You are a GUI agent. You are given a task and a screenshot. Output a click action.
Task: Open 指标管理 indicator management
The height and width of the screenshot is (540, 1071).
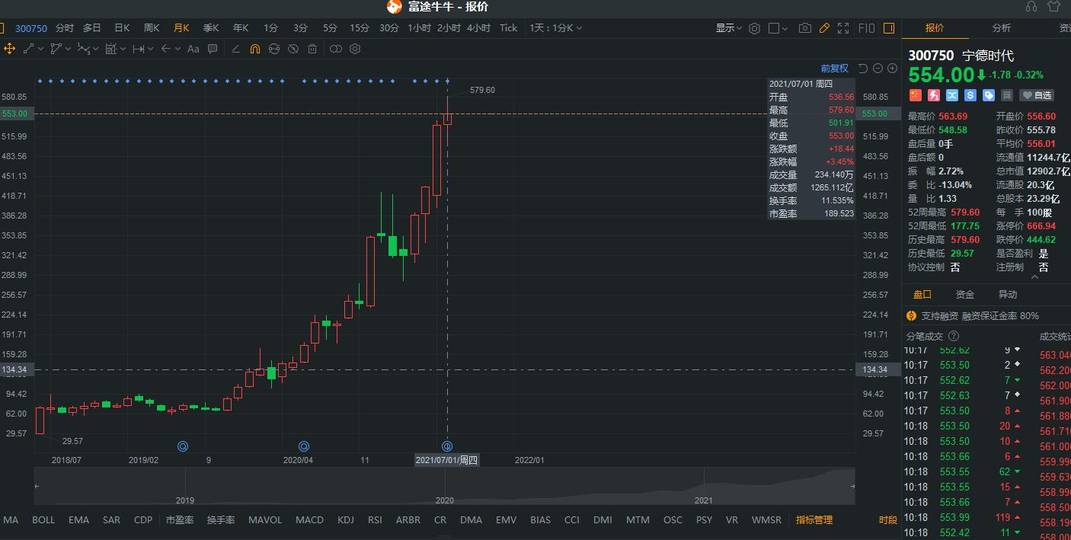[x=814, y=520]
